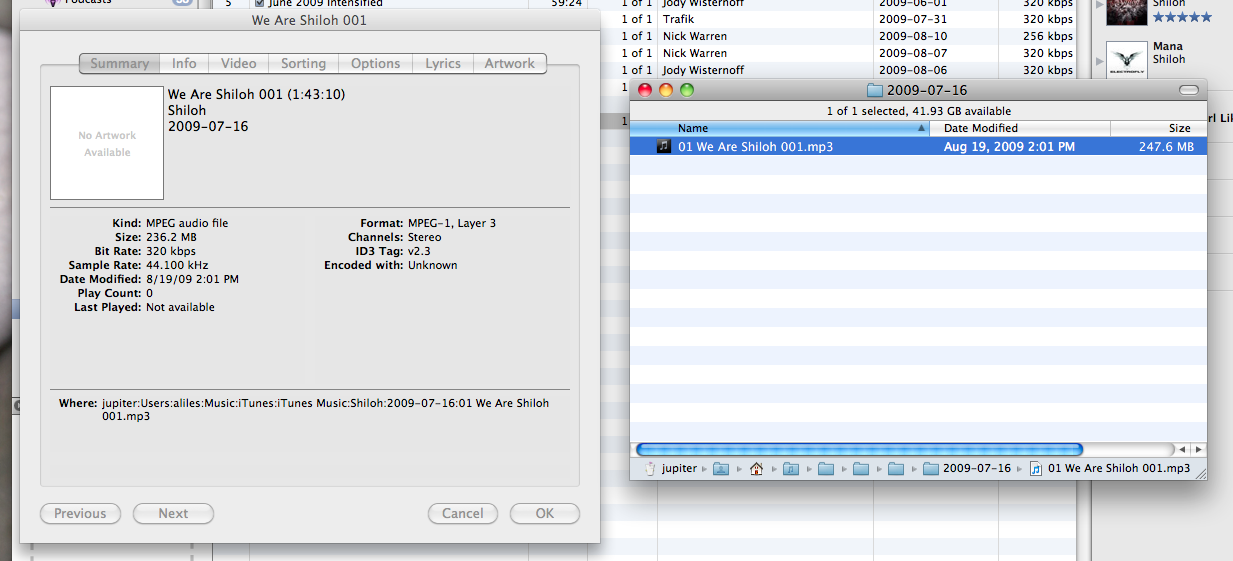Open the Artwork tab
Screen dimensions: 1233x561
pos(510,63)
